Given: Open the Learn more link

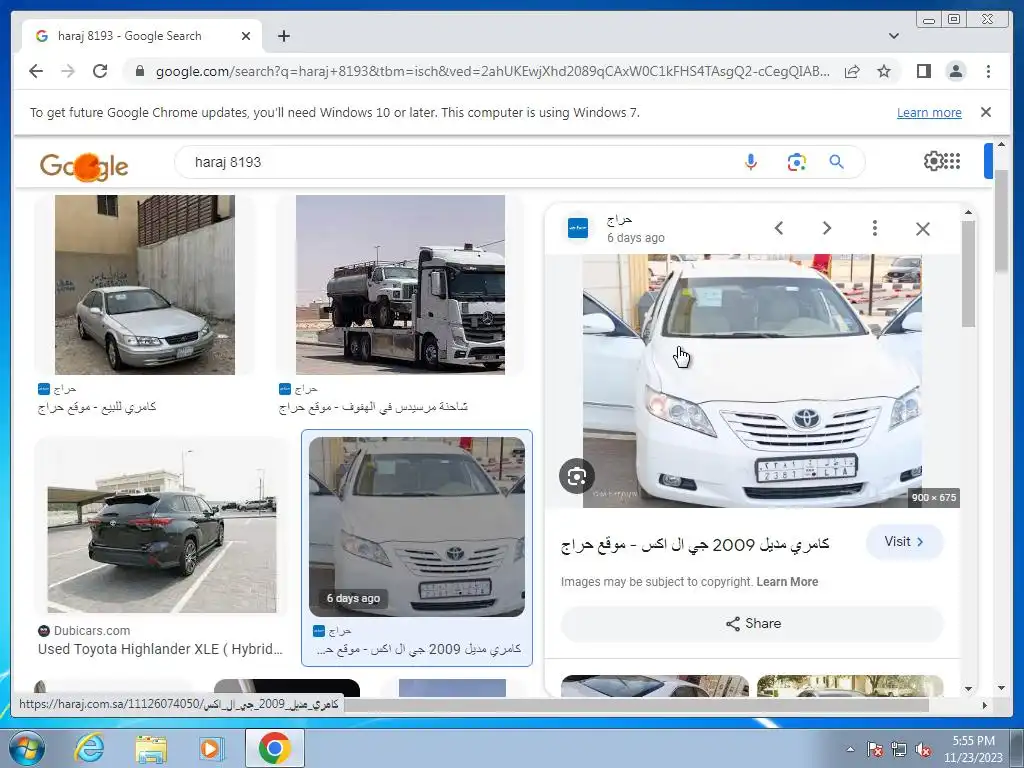Looking at the screenshot, I should (929, 112).
